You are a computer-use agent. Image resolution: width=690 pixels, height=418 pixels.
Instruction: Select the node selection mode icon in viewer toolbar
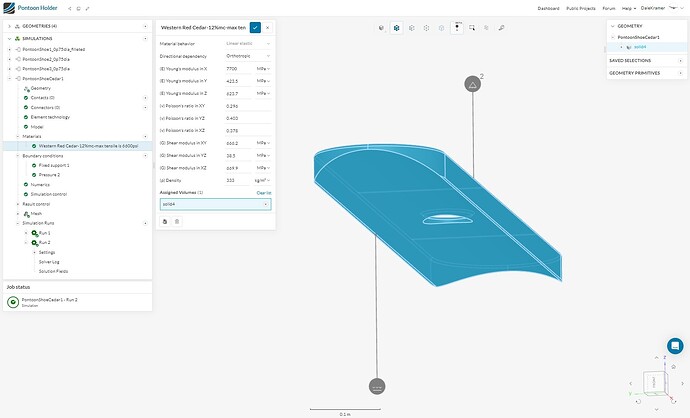(441, 28)
